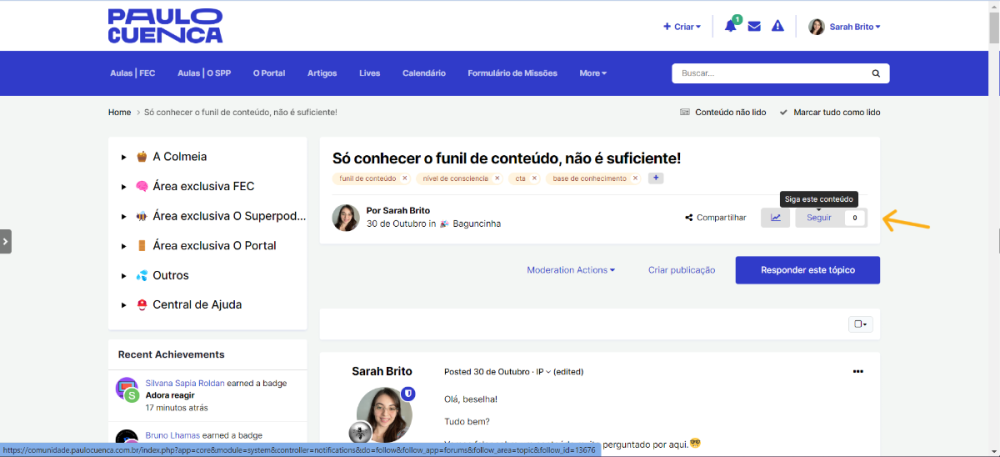
Task: Click the 'nível de consciencia' tag
Action: tap(457, 178)
